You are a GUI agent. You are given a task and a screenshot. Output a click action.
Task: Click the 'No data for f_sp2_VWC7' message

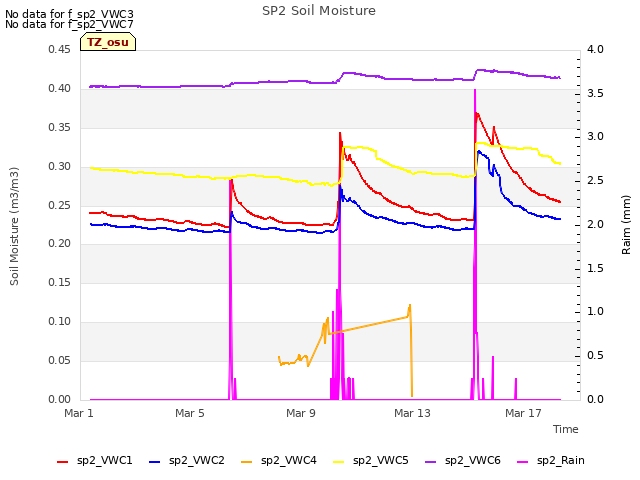pyautogui.click(x=69, y=24)
